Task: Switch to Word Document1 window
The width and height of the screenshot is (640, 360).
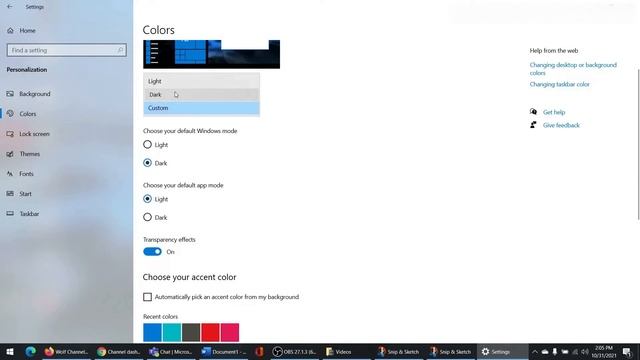Action: click(x=224, y=351)
